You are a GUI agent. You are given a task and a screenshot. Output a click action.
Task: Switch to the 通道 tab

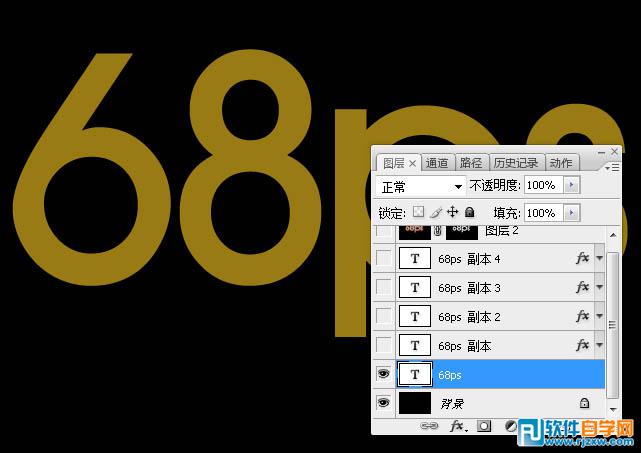(x=437, y=163)
